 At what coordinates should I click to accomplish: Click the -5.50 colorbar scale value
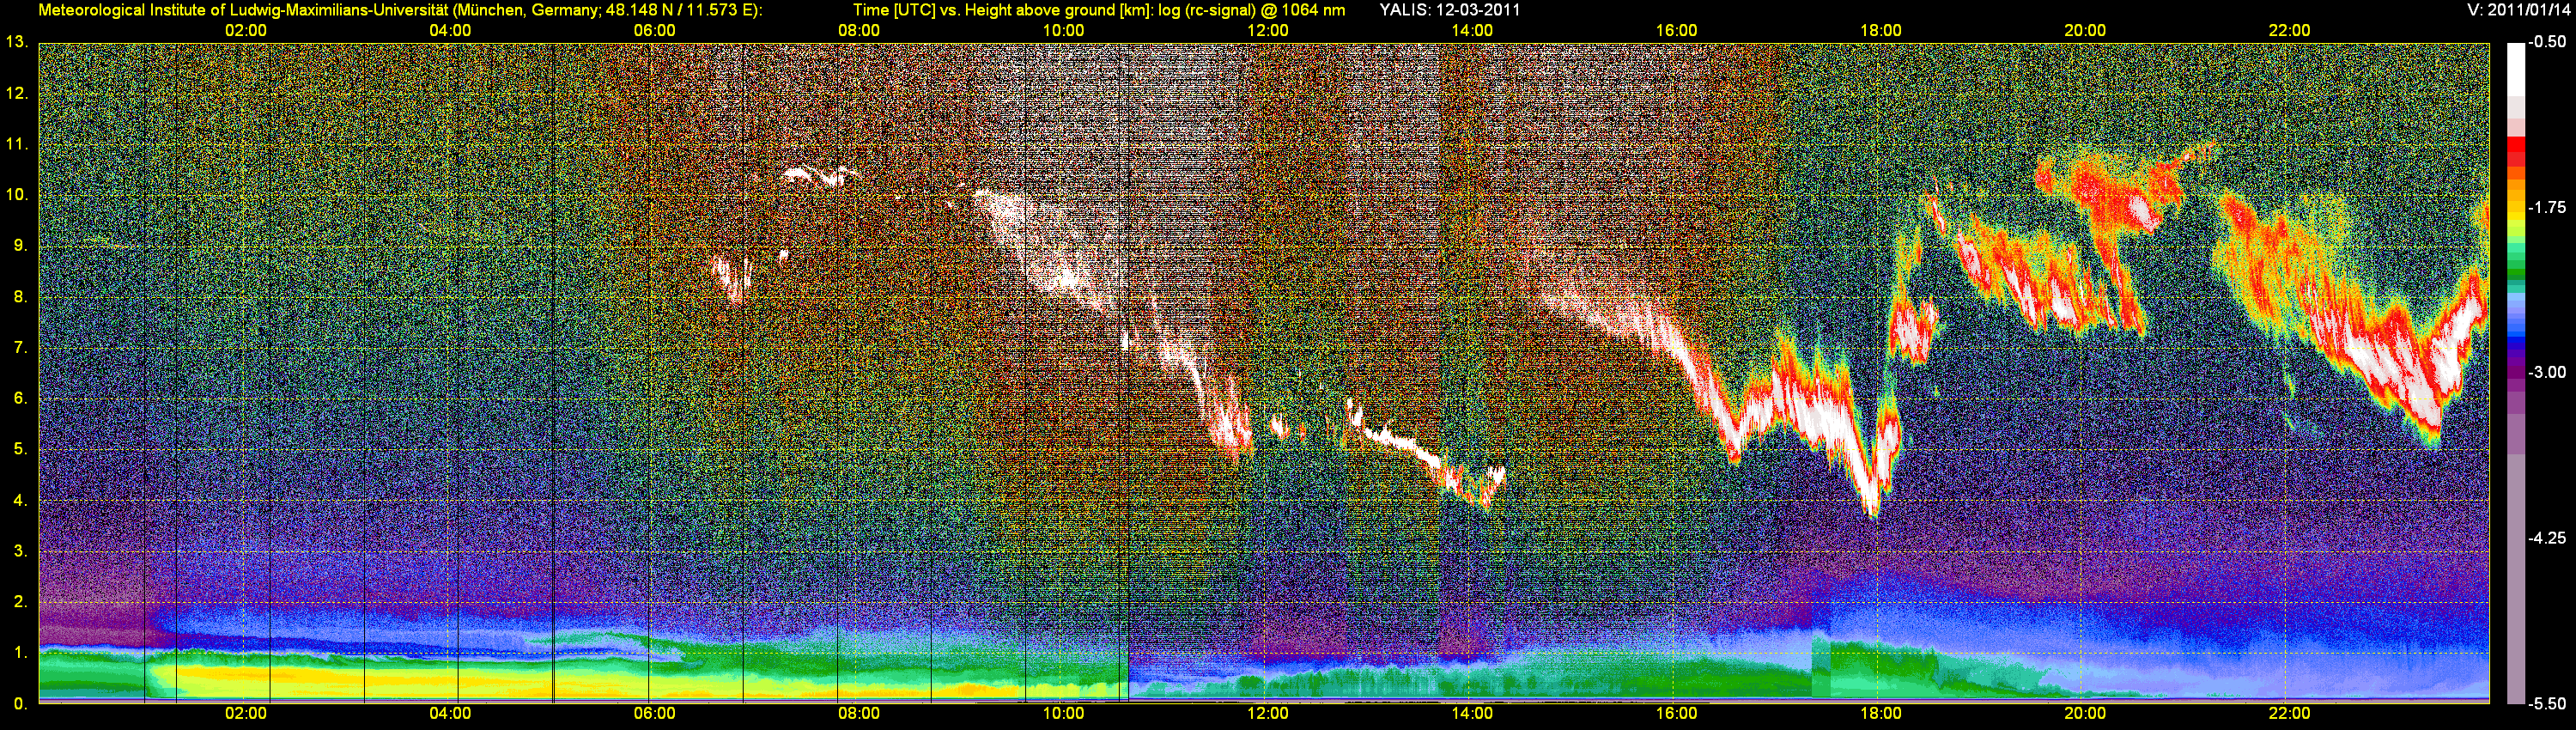point(2548,704)
